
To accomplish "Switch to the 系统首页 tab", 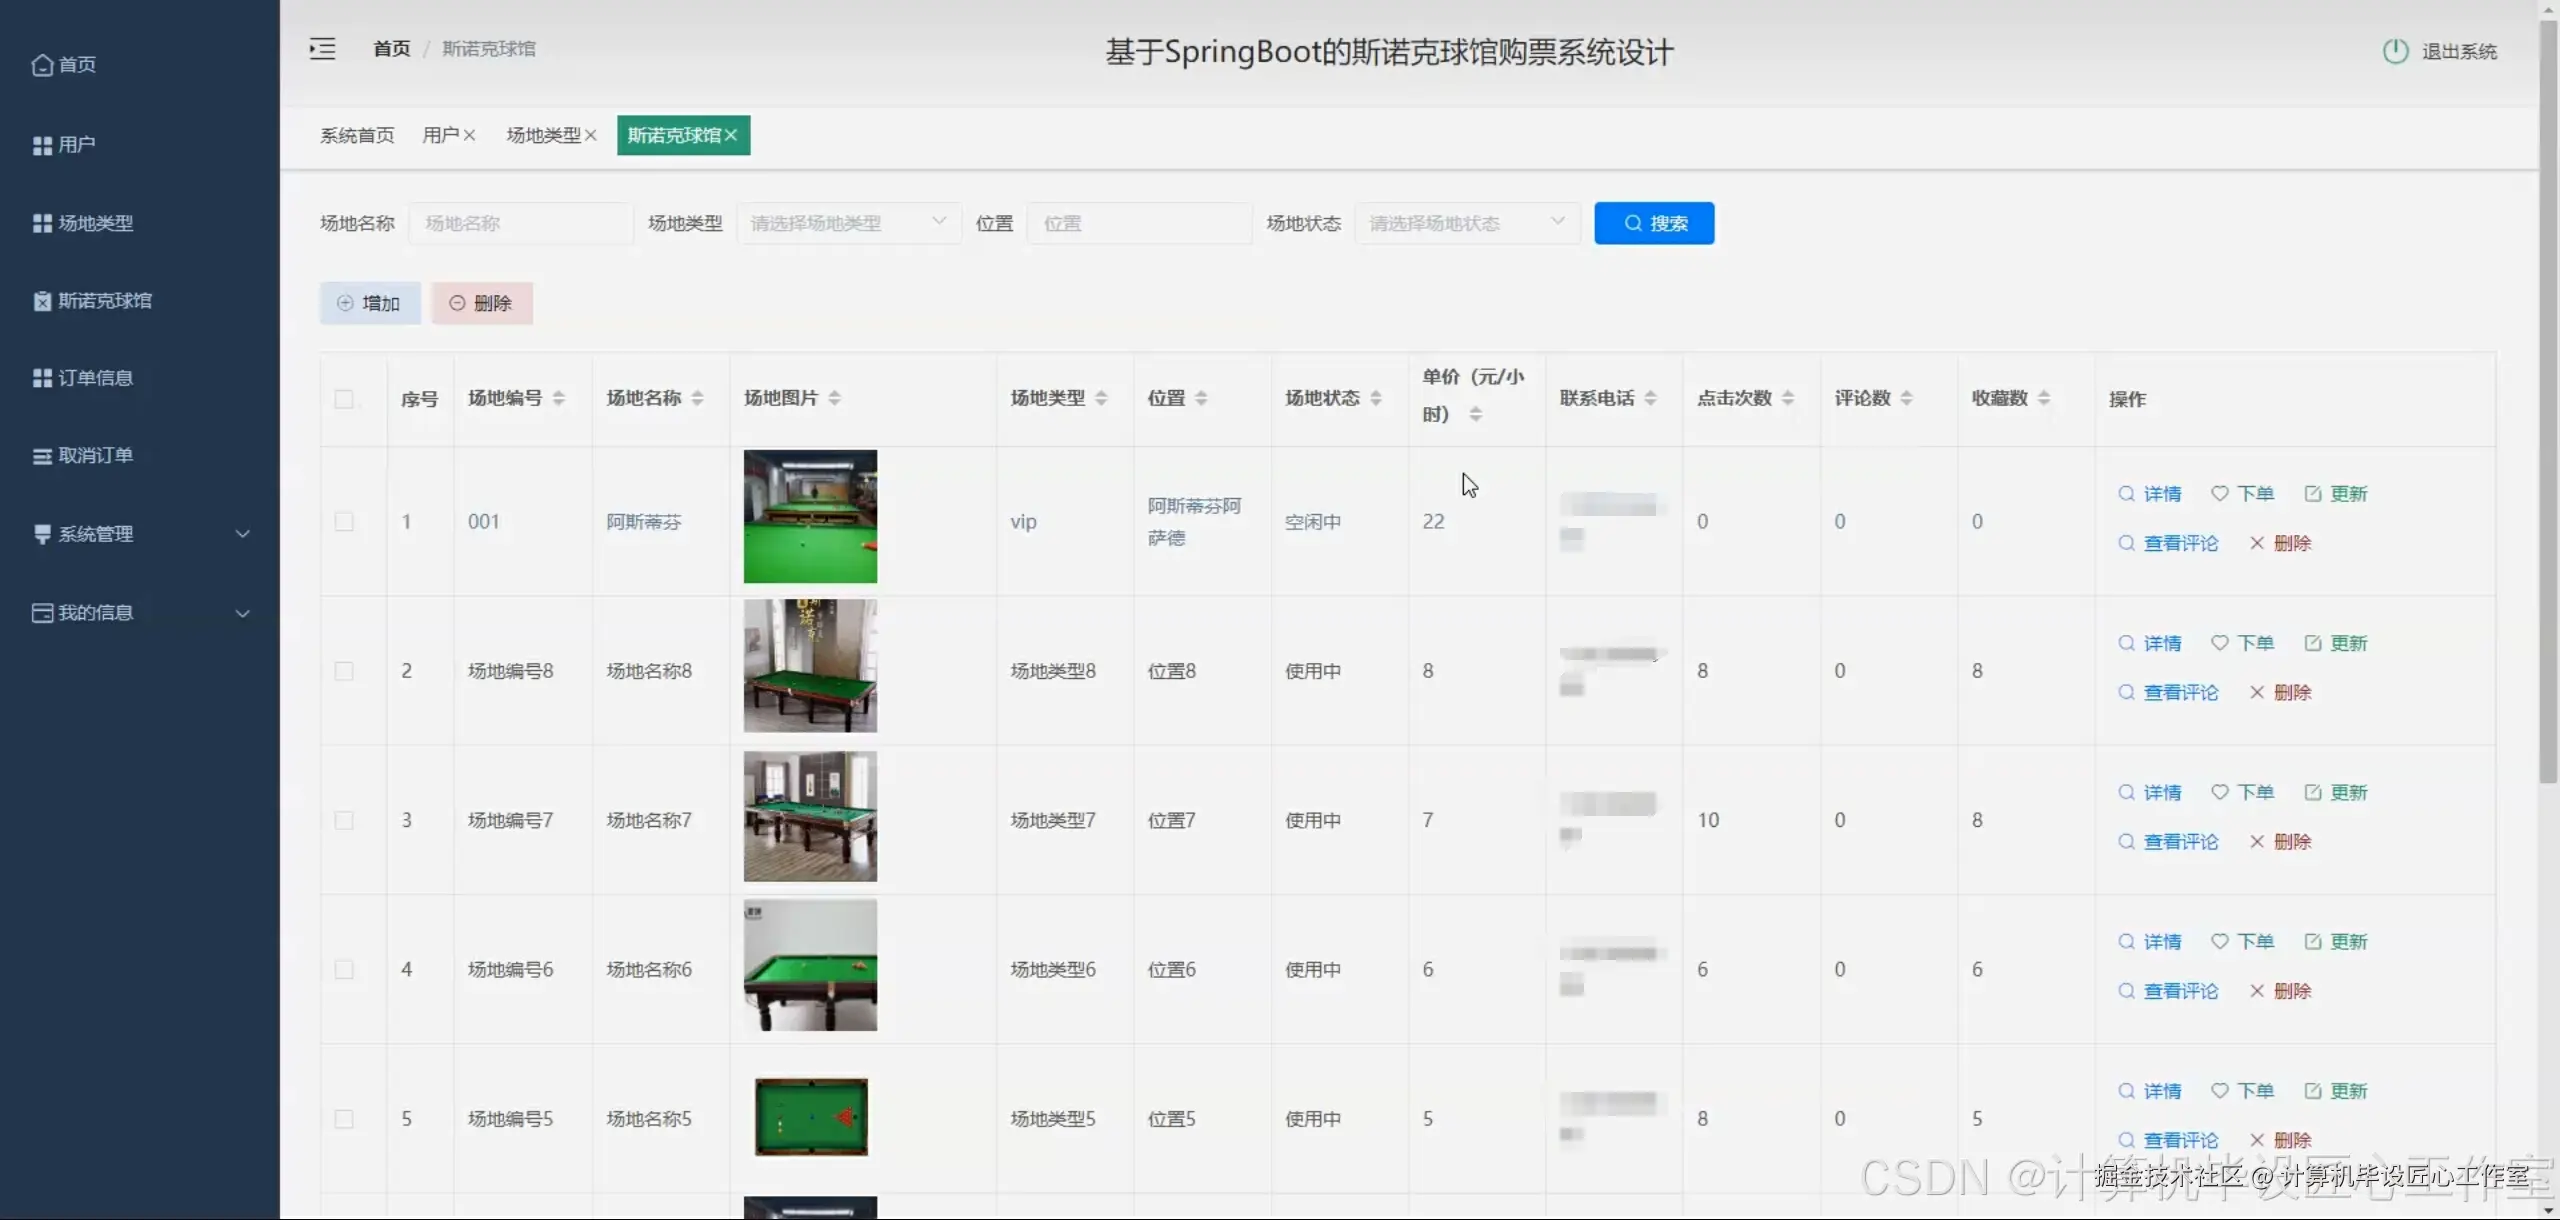I will pos(357,135).
